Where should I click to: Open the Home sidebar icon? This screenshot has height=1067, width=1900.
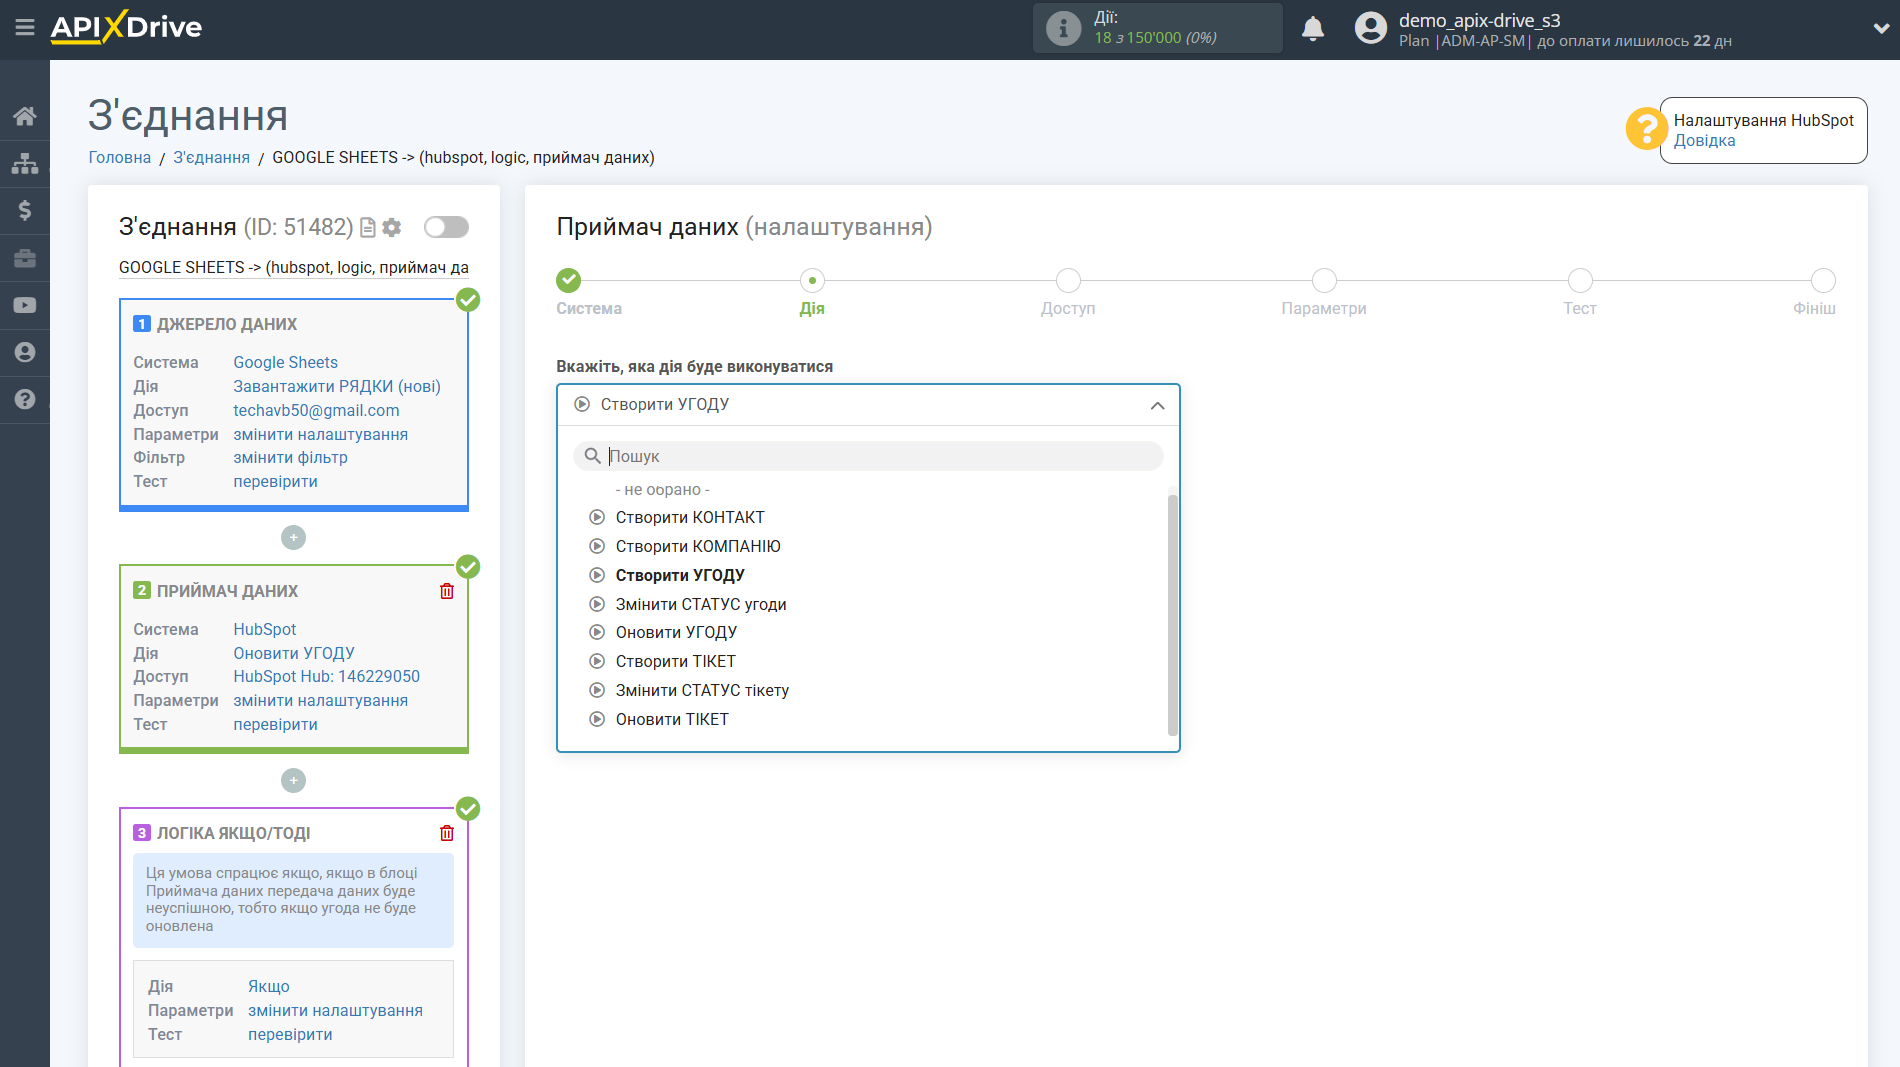tap(25, 116)
